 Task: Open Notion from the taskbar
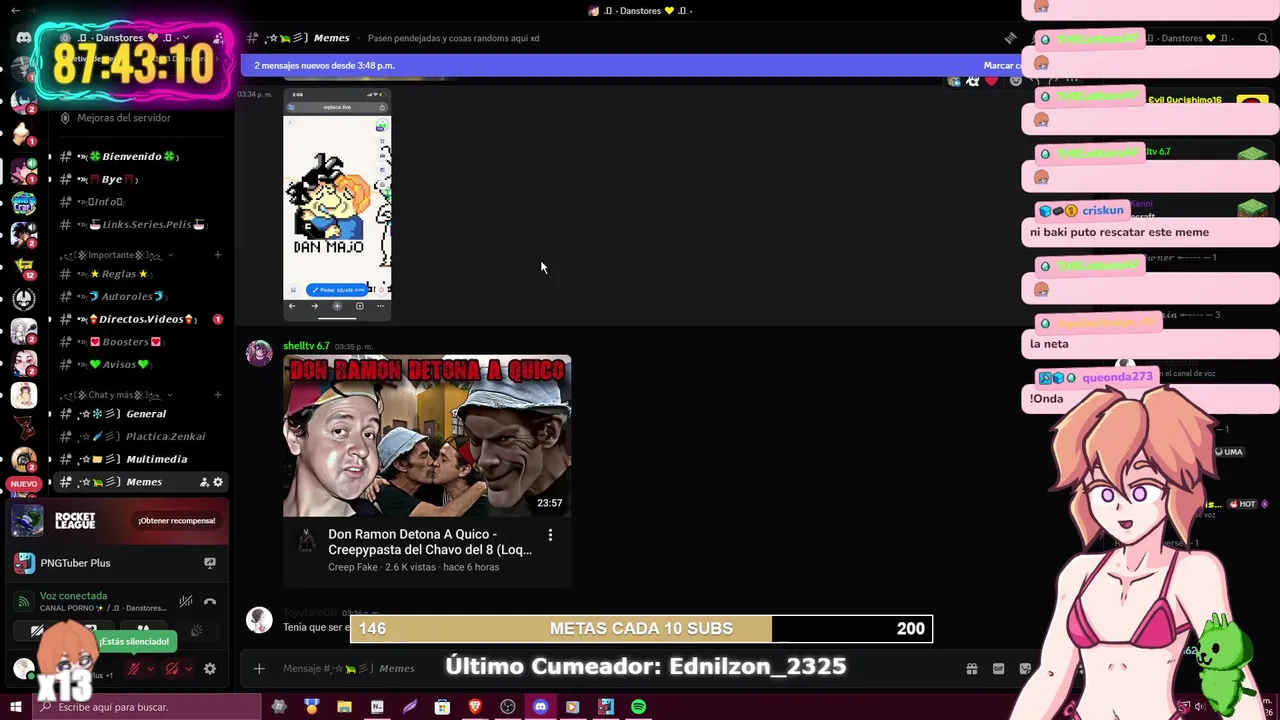(x=377, y=707)
